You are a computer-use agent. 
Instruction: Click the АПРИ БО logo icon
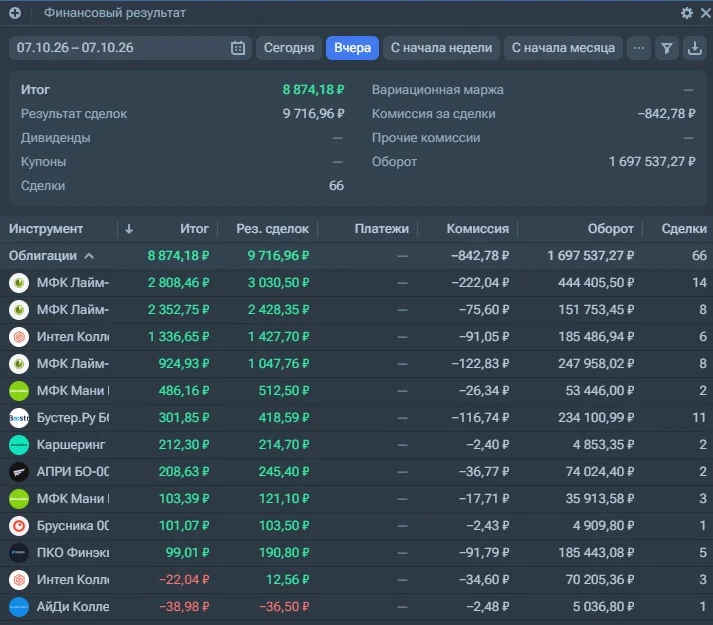pyautogui.click(x=19, y=472)
